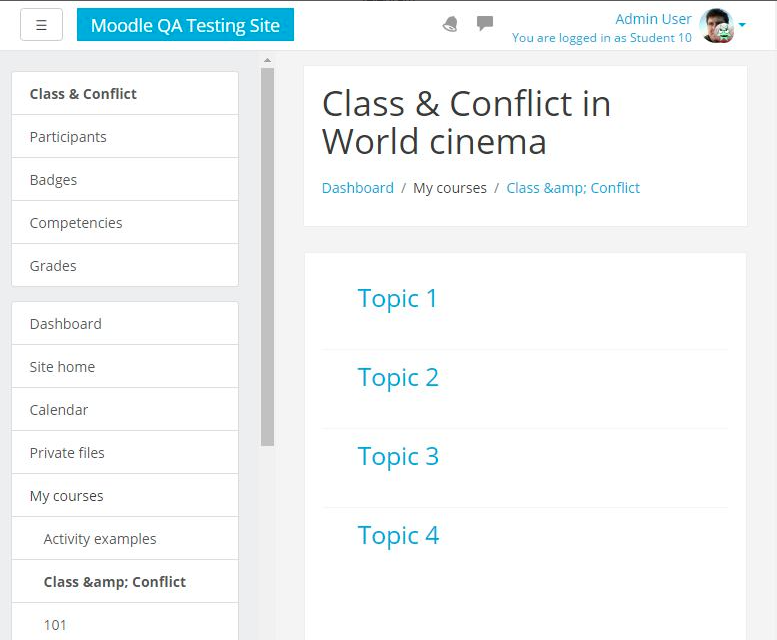Click the Dashboard breadcrumb link
The height and width of the screenshot is (640, 777).
click(x=358, y=188)
